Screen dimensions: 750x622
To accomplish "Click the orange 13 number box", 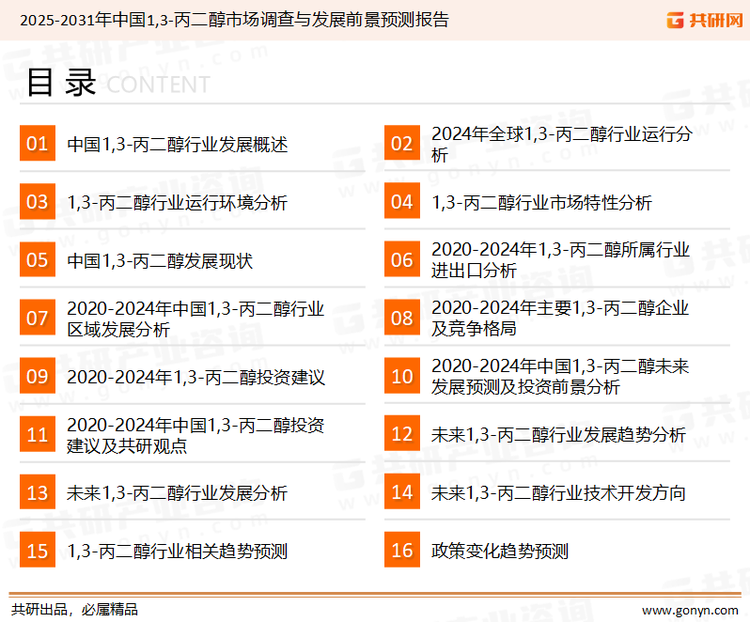I will pos(37,492).
